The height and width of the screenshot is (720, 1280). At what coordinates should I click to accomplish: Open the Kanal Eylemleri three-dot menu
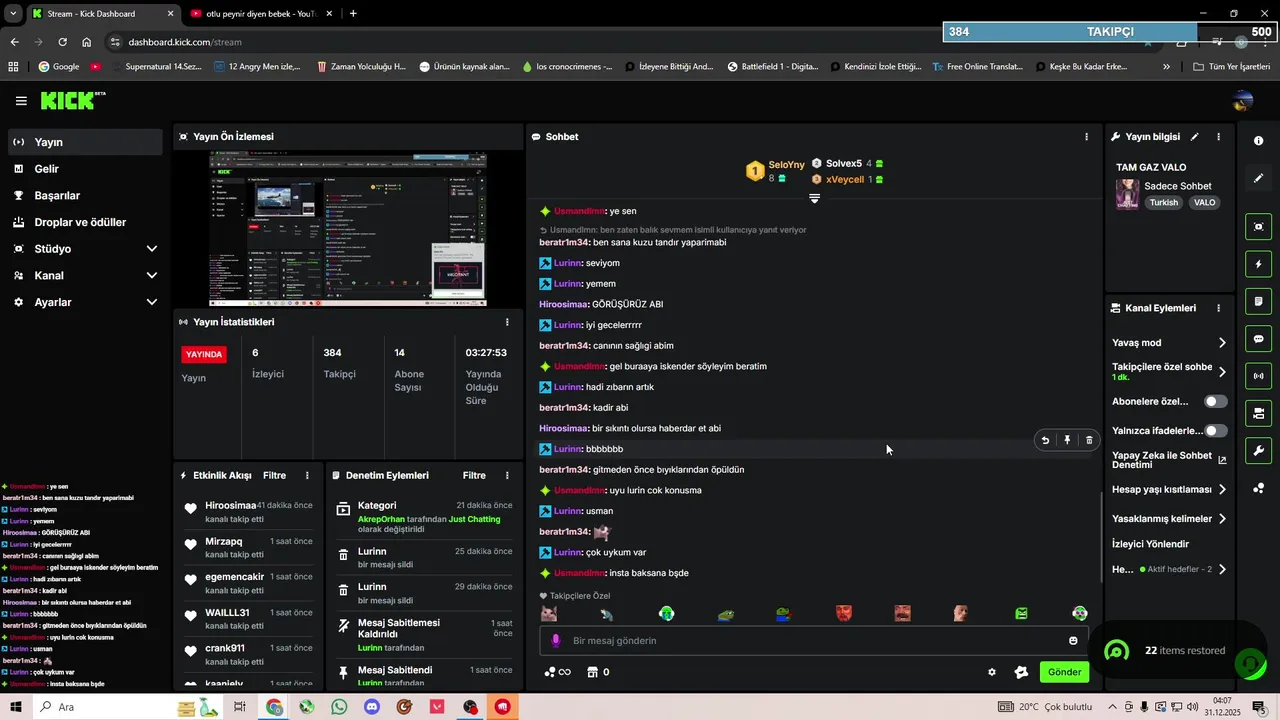pyautogui.click(x=1218, y=308)
